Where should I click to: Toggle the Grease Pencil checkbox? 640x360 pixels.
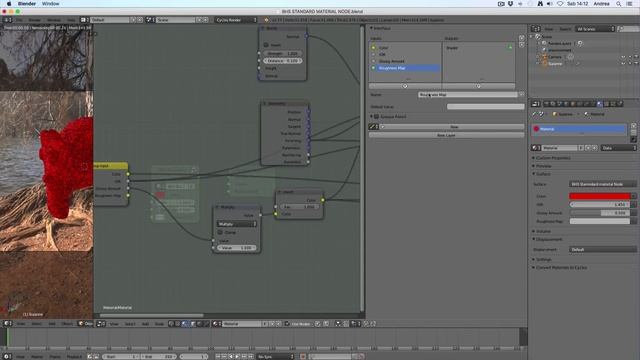click(377, 117)
